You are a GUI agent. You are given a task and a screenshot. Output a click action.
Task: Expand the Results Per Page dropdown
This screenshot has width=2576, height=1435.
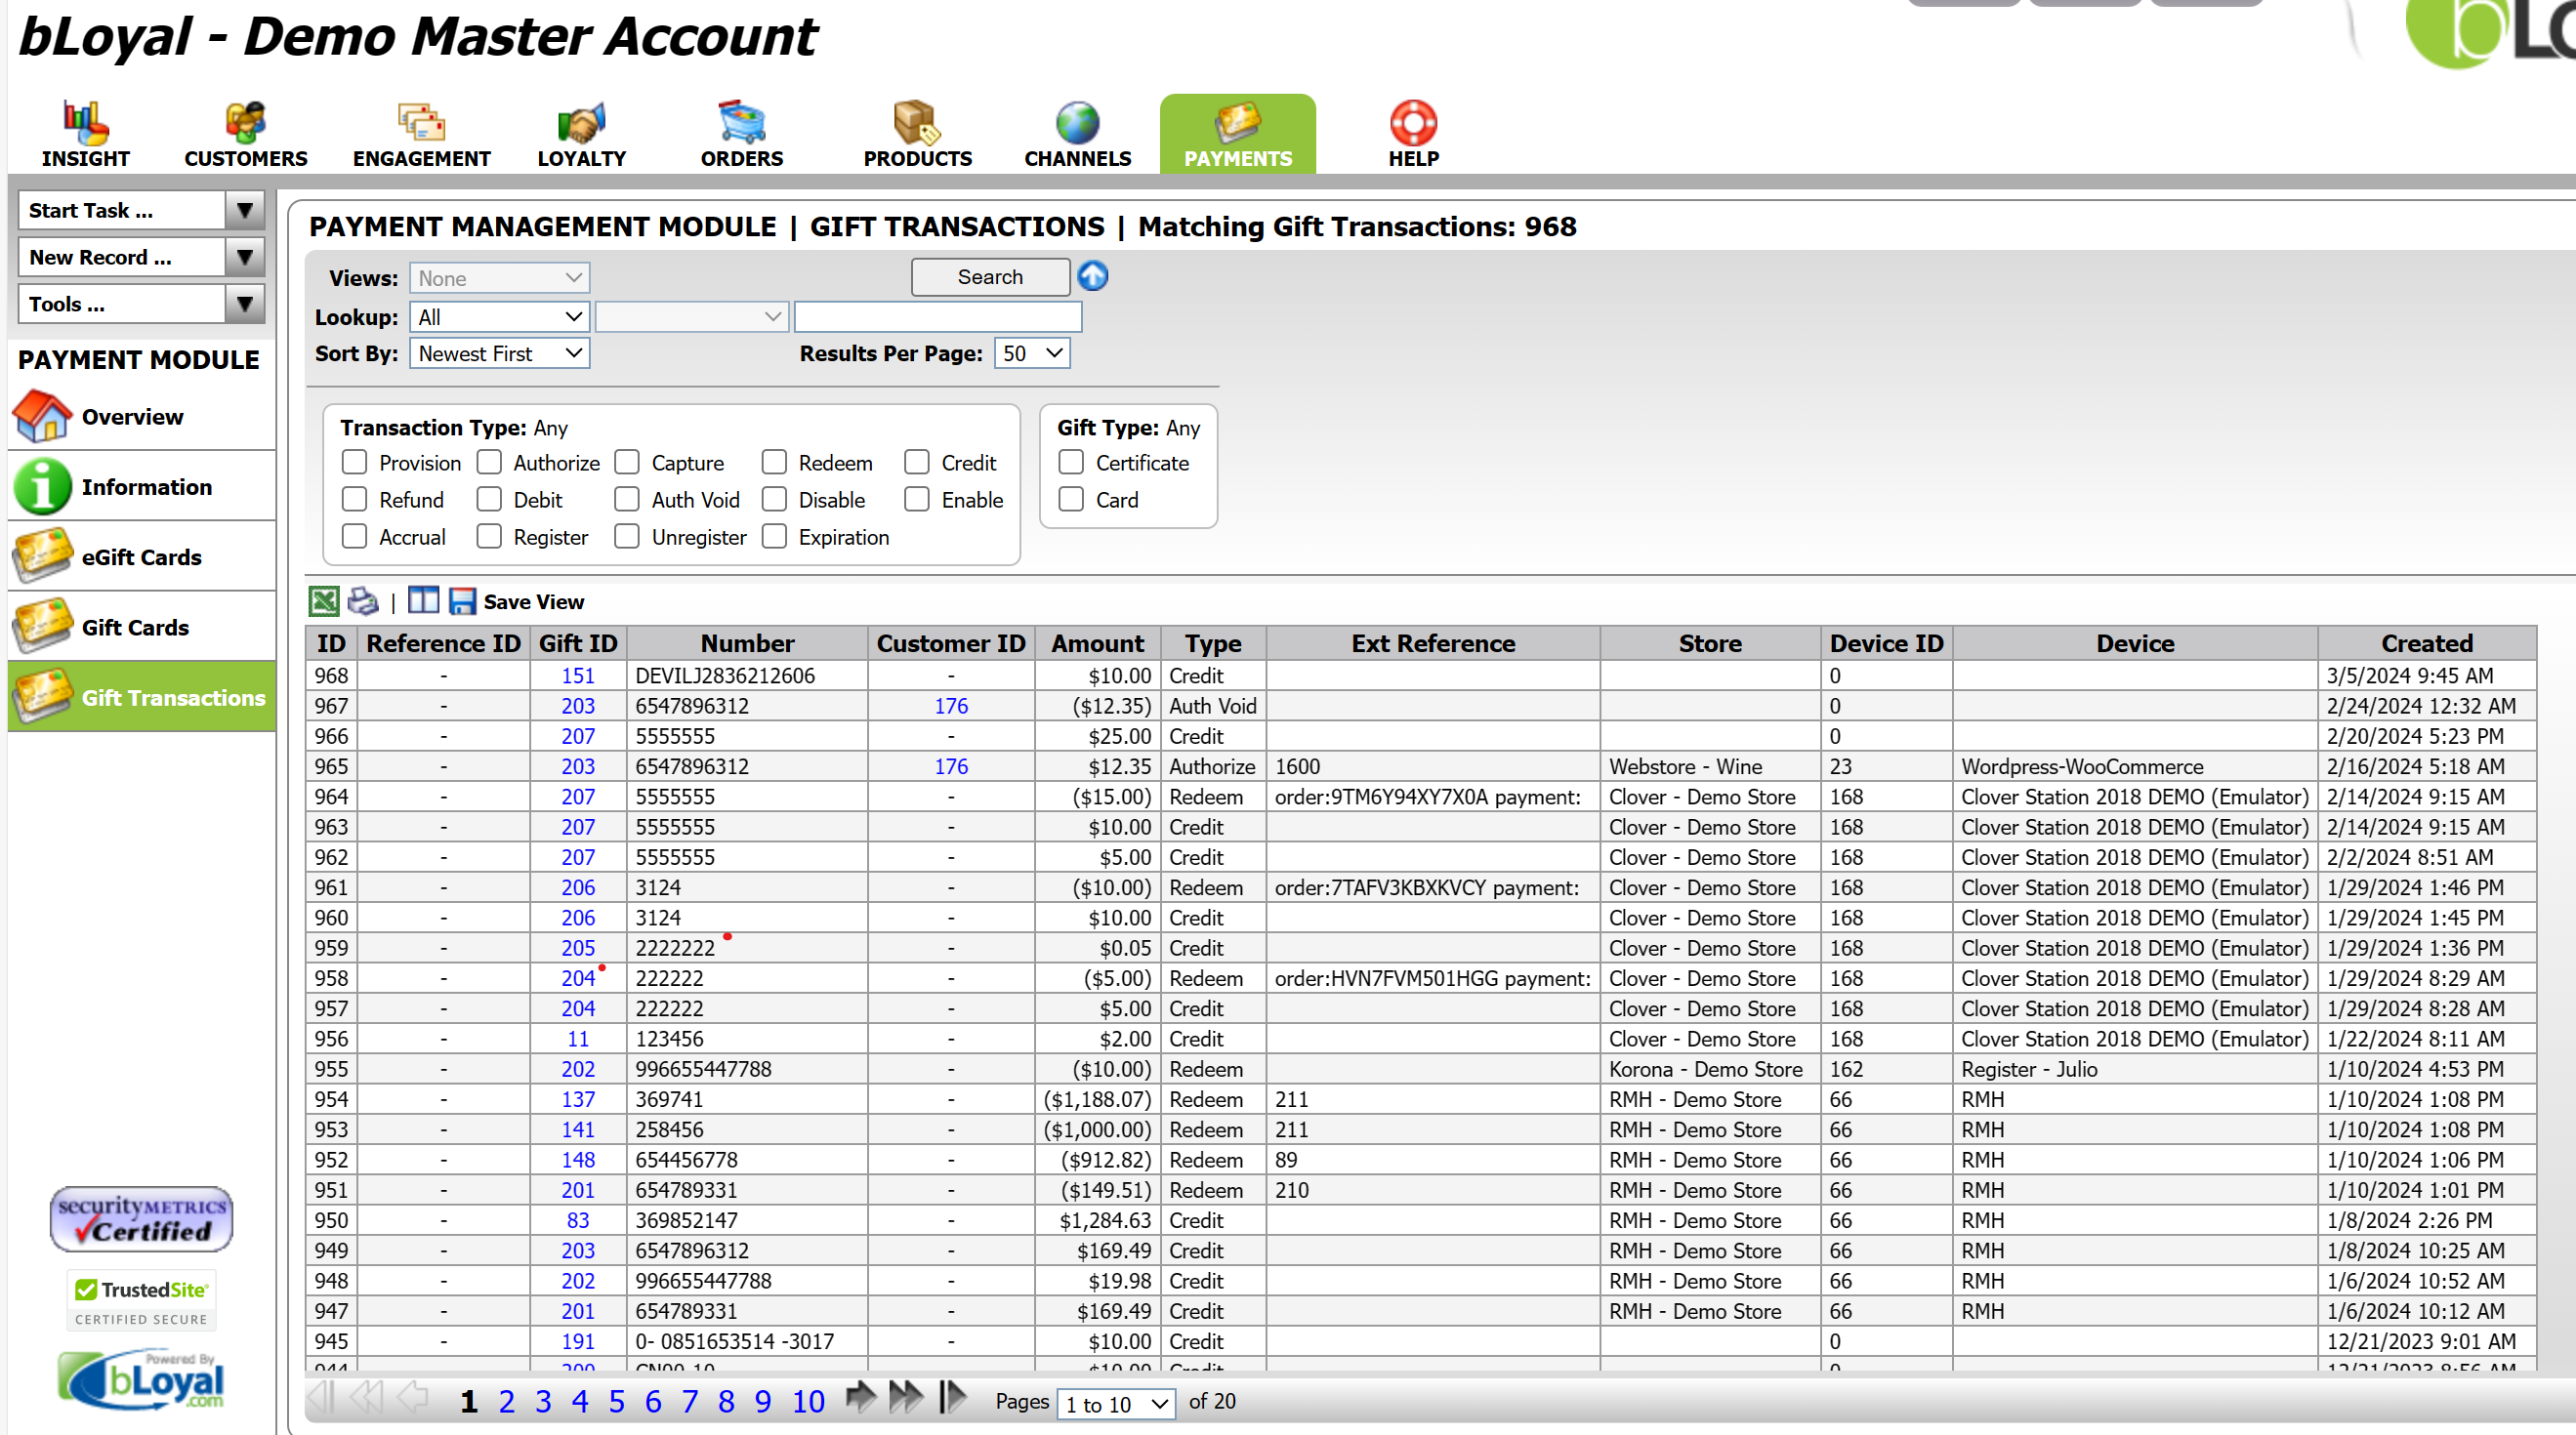1031,353
